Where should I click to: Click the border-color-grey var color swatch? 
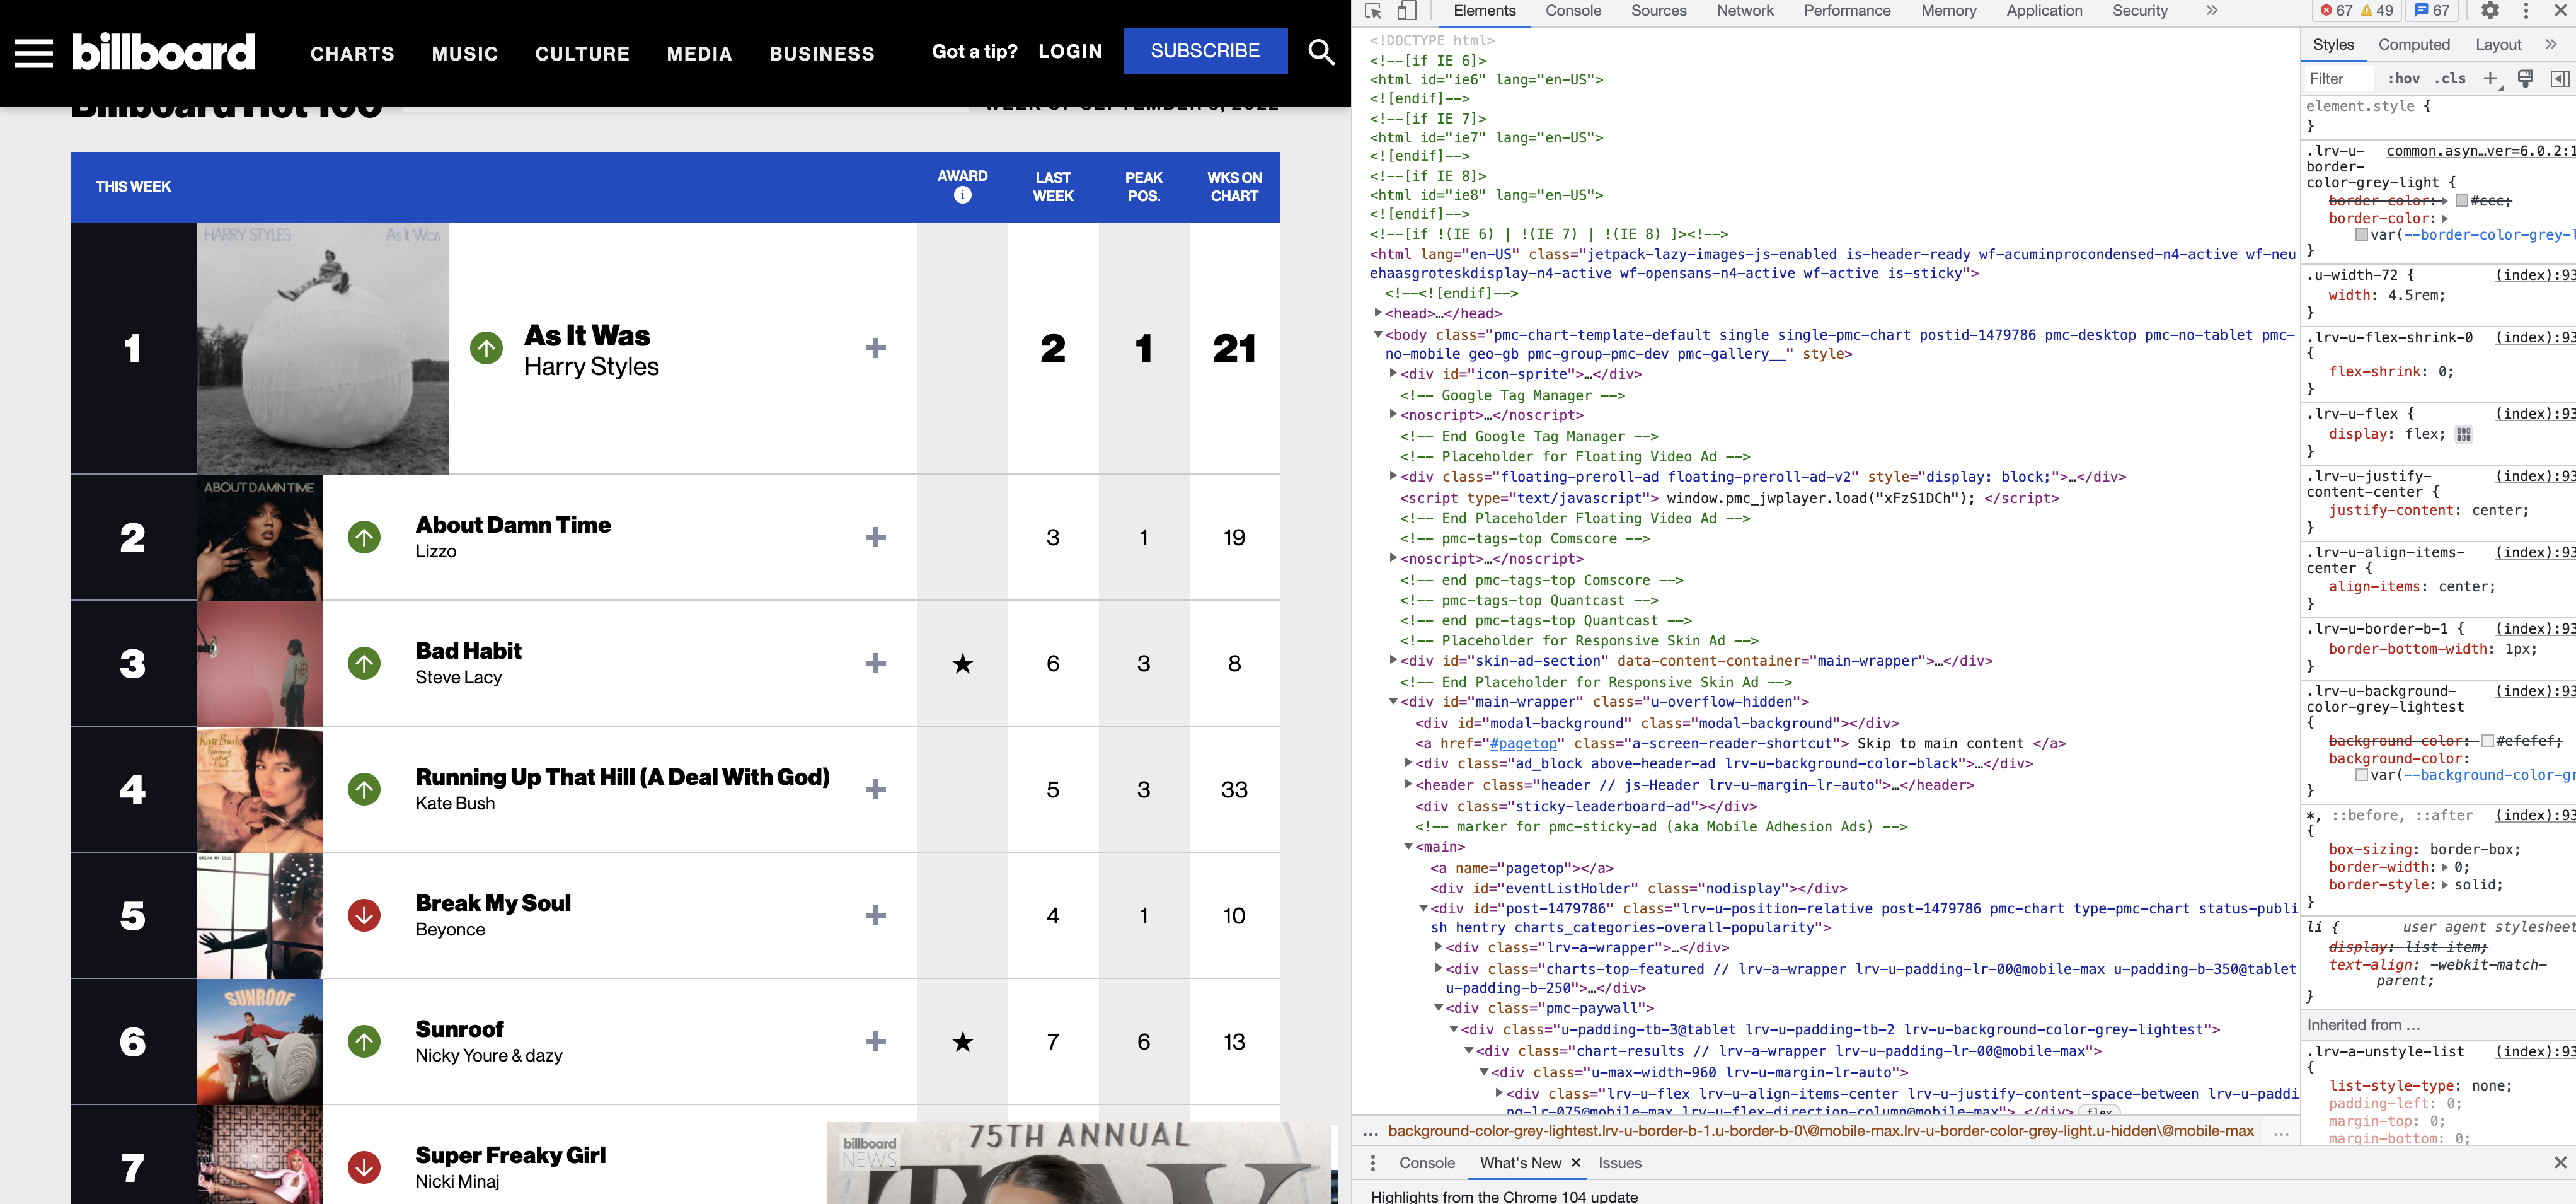(2361, 235)
